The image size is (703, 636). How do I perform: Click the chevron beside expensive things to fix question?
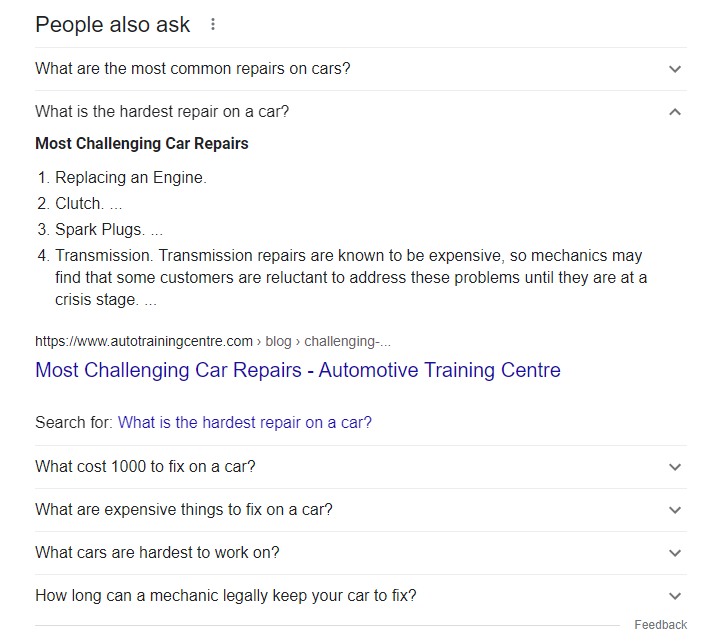coord(675,510)
